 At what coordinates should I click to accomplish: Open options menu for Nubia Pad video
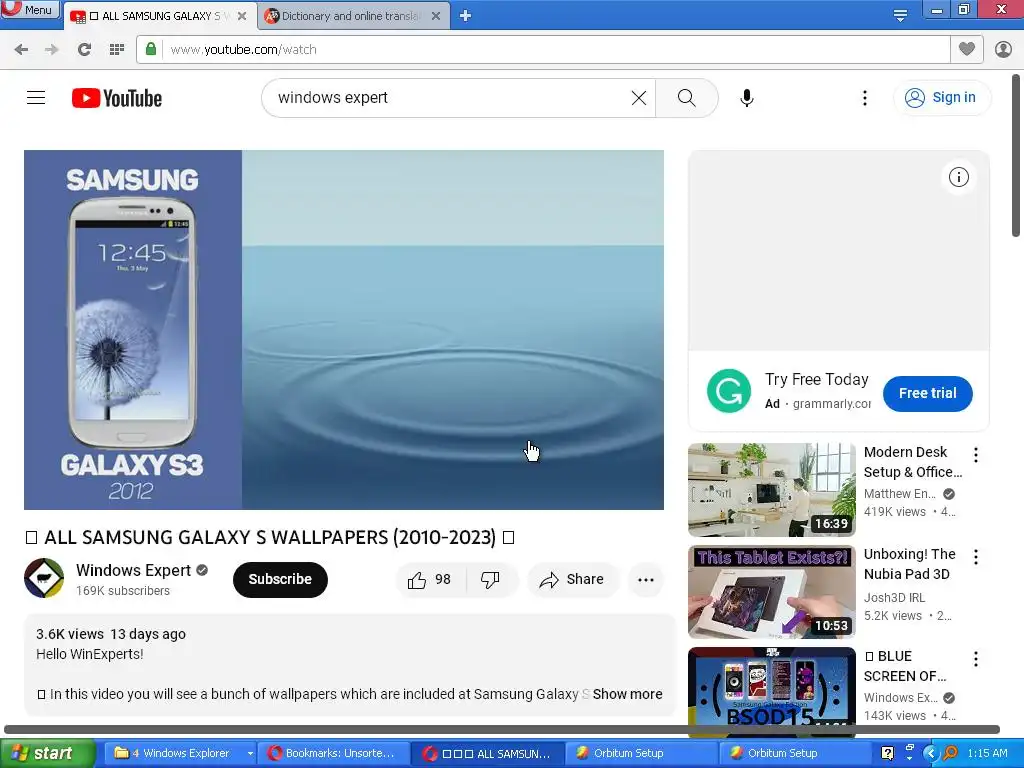[976, 557]
